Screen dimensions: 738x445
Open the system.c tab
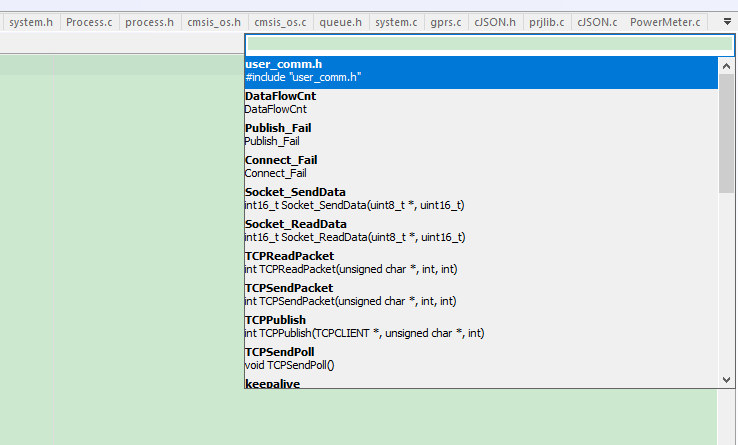point(396,22)
